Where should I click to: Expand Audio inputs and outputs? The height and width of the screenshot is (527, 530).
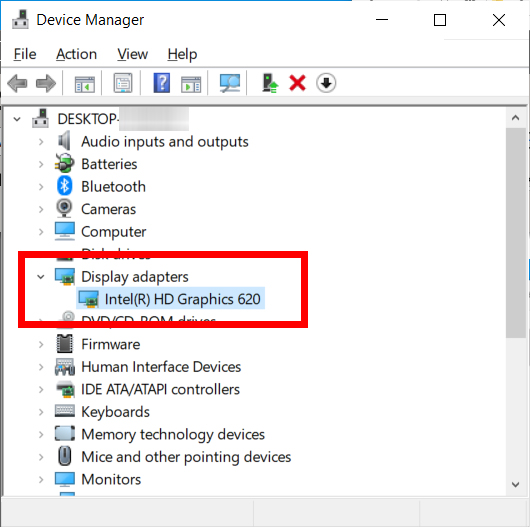(41, 142)
